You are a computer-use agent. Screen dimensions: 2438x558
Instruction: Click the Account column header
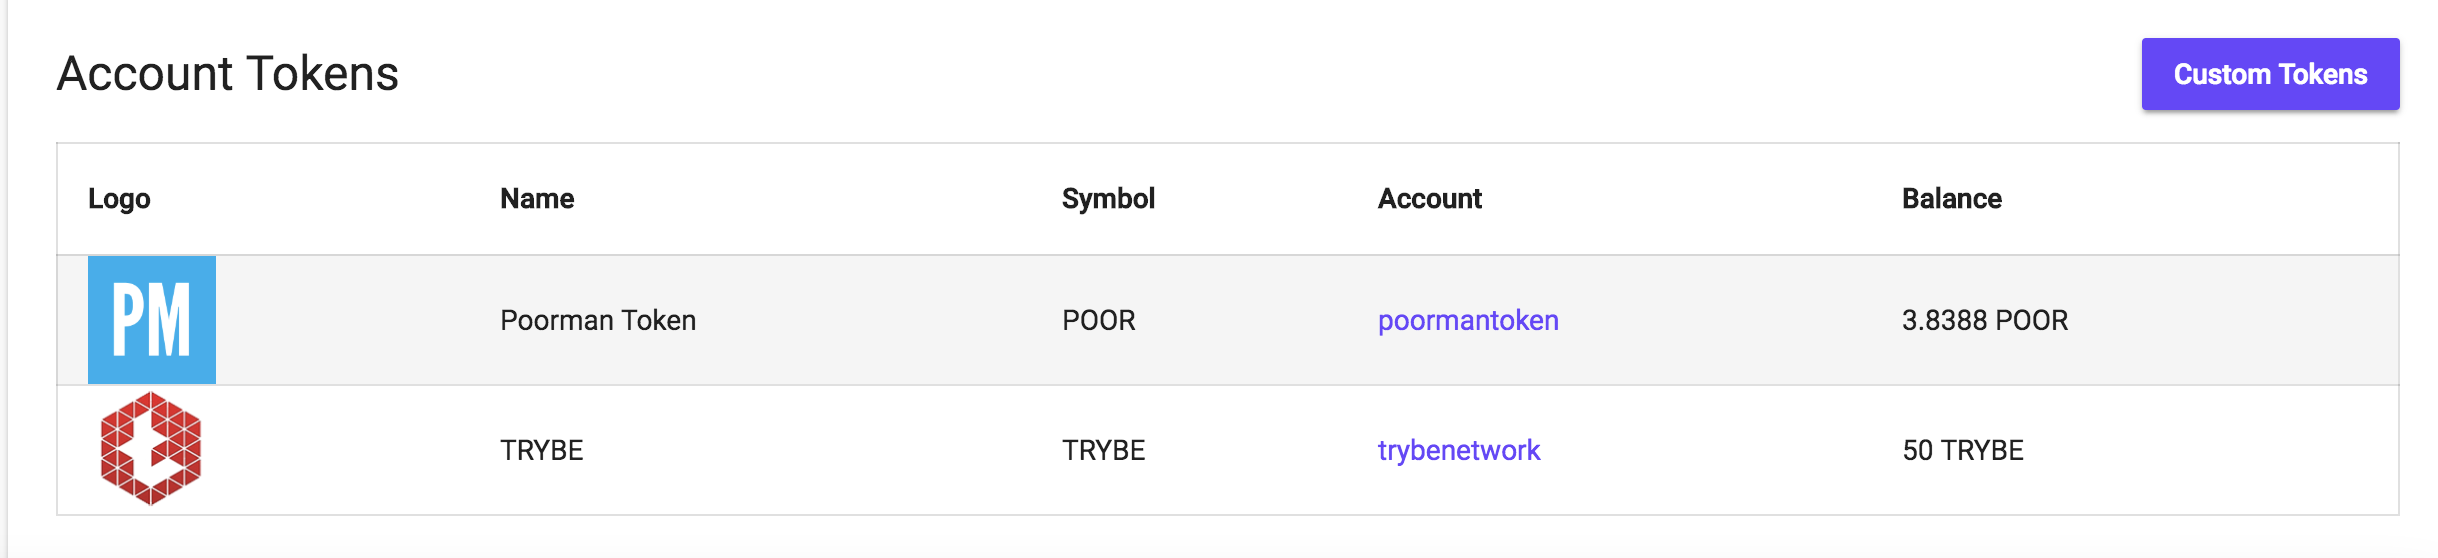(1430, 198)
